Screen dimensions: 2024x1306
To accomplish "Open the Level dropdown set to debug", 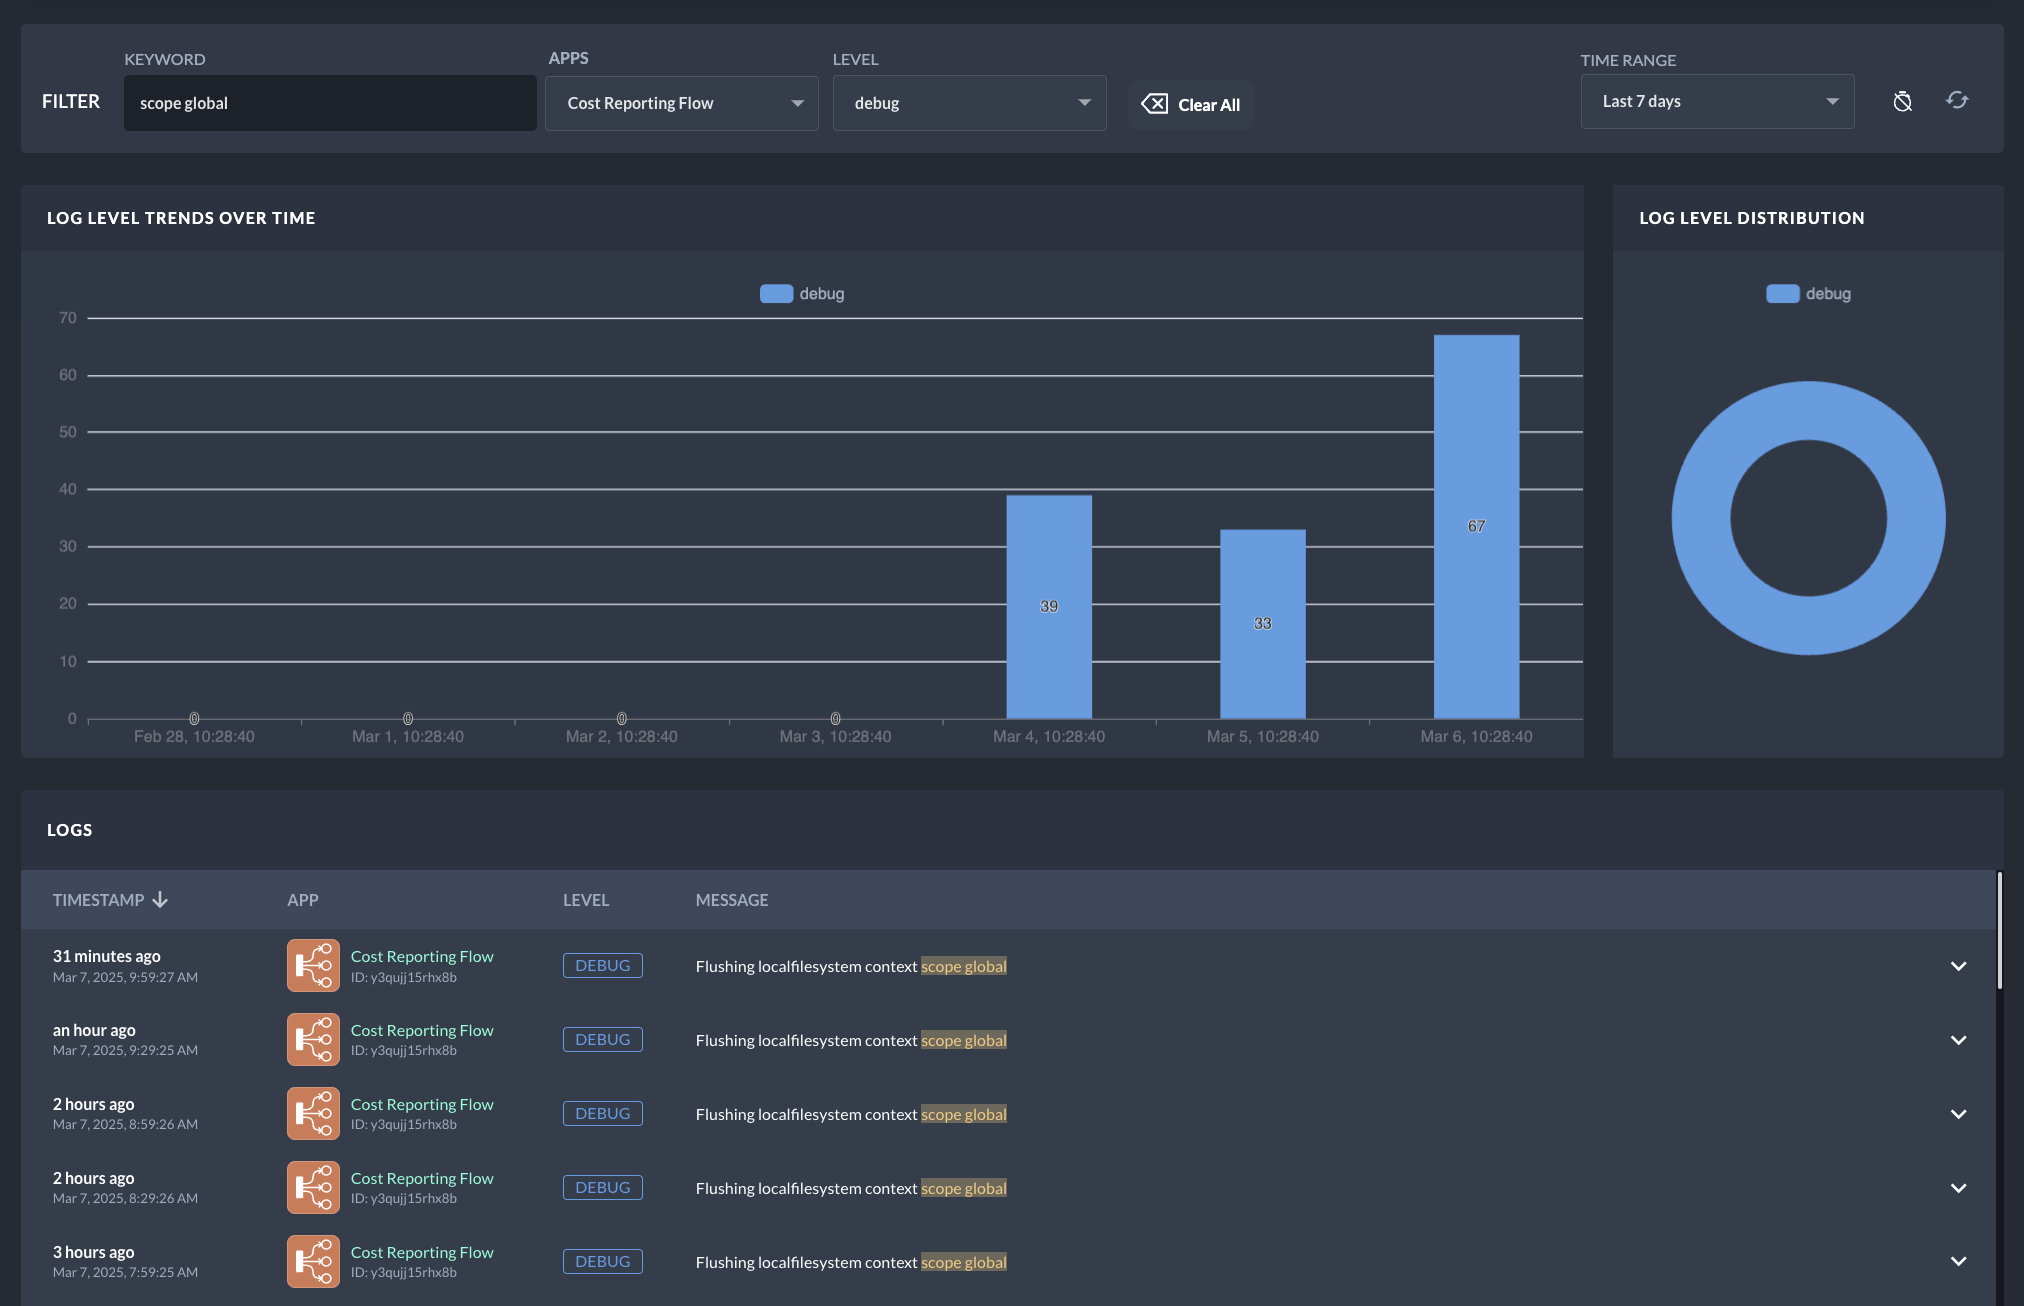I will [x=969, y=103].
